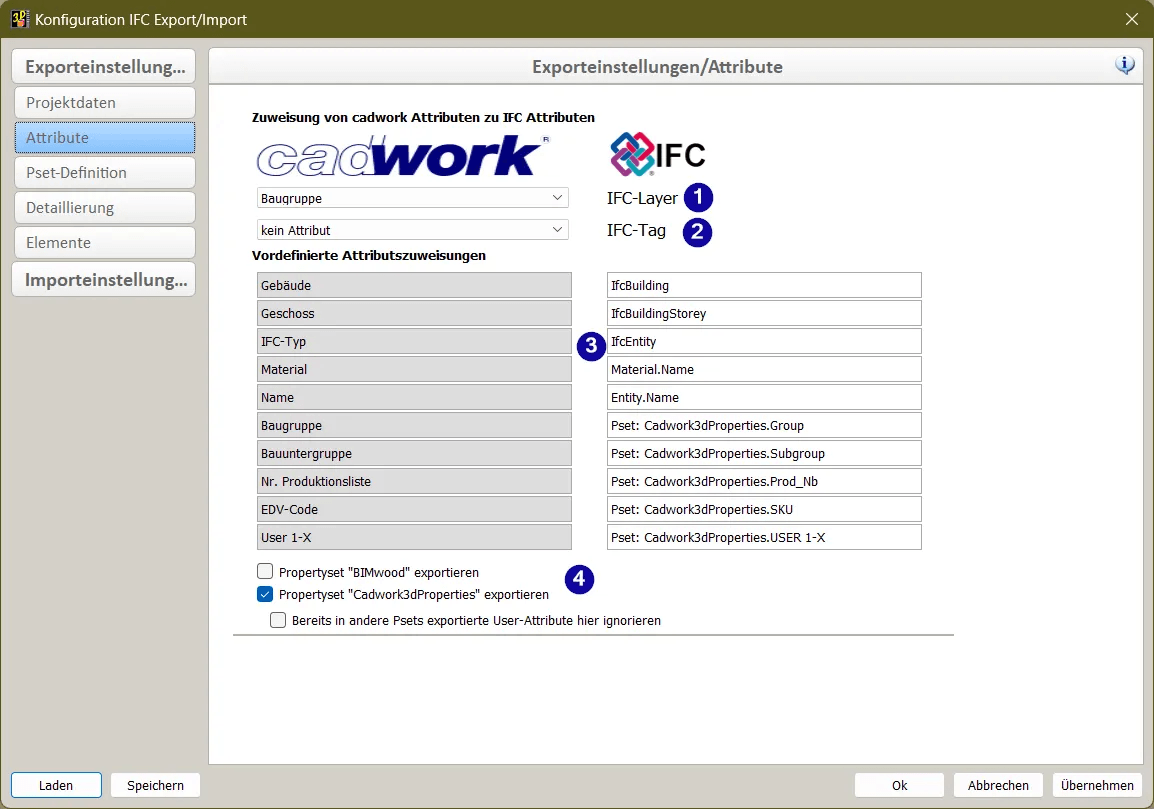Viewport: 1154px width, 809px height.
Task: Click the IfcBuildingStorey input field
Action: (763, 313)
